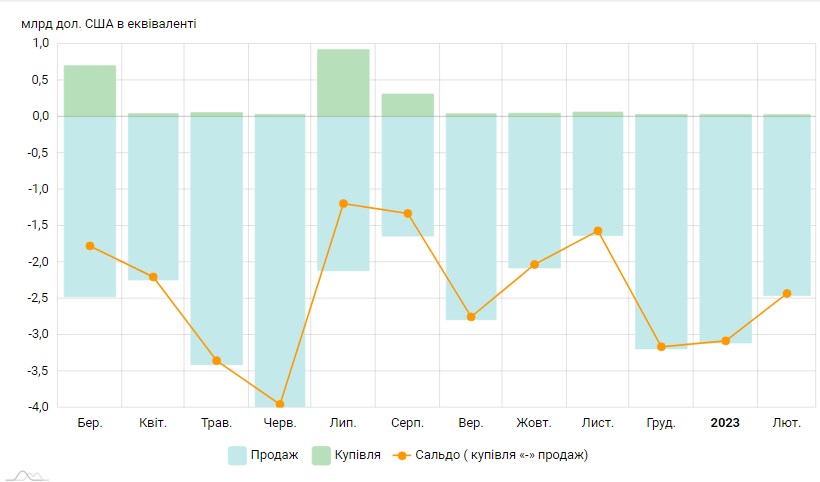The width and height of the screenshot is (820, 482).
Task: Click the blue Продаж bar for Жовт.
Action: pos(534,192)
